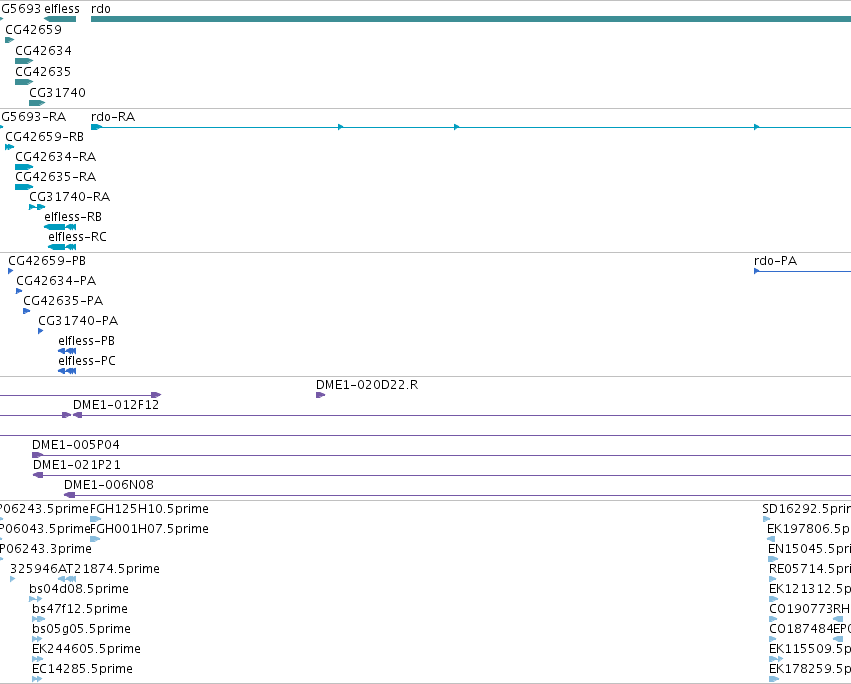This screenshot has width=851, height=684.
Task: Click the RE05714 EST label
Action: [x=810, y=569]
